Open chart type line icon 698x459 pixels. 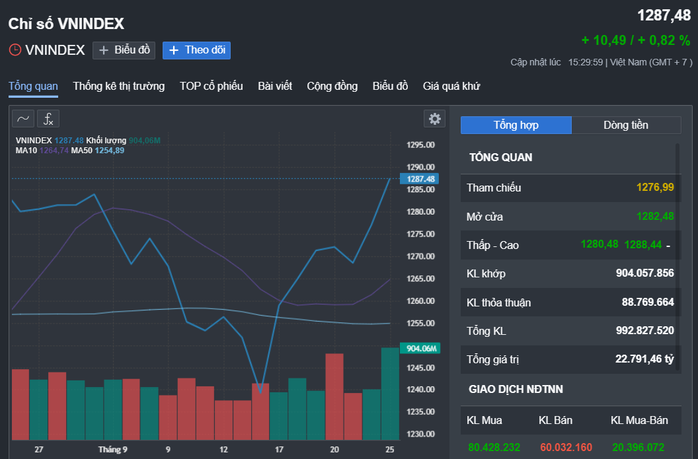tap(23, 119)
